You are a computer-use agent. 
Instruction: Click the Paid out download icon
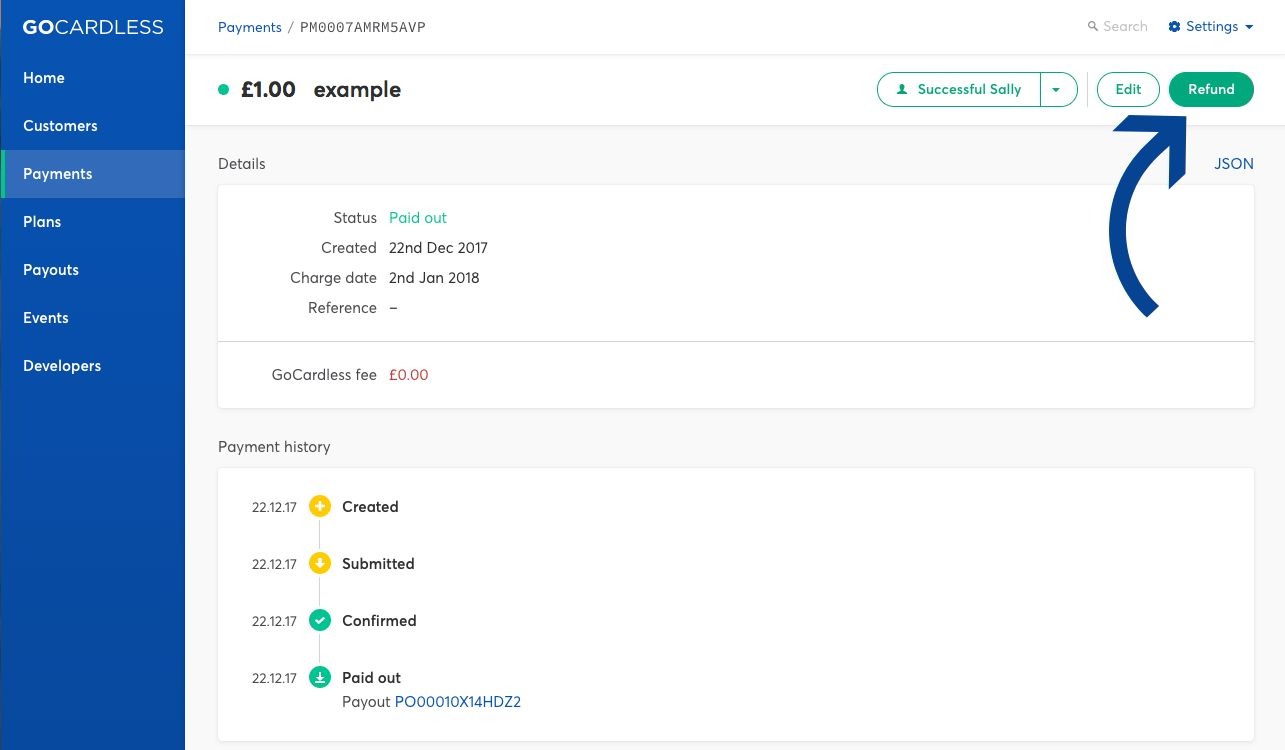tap(320, 678)
